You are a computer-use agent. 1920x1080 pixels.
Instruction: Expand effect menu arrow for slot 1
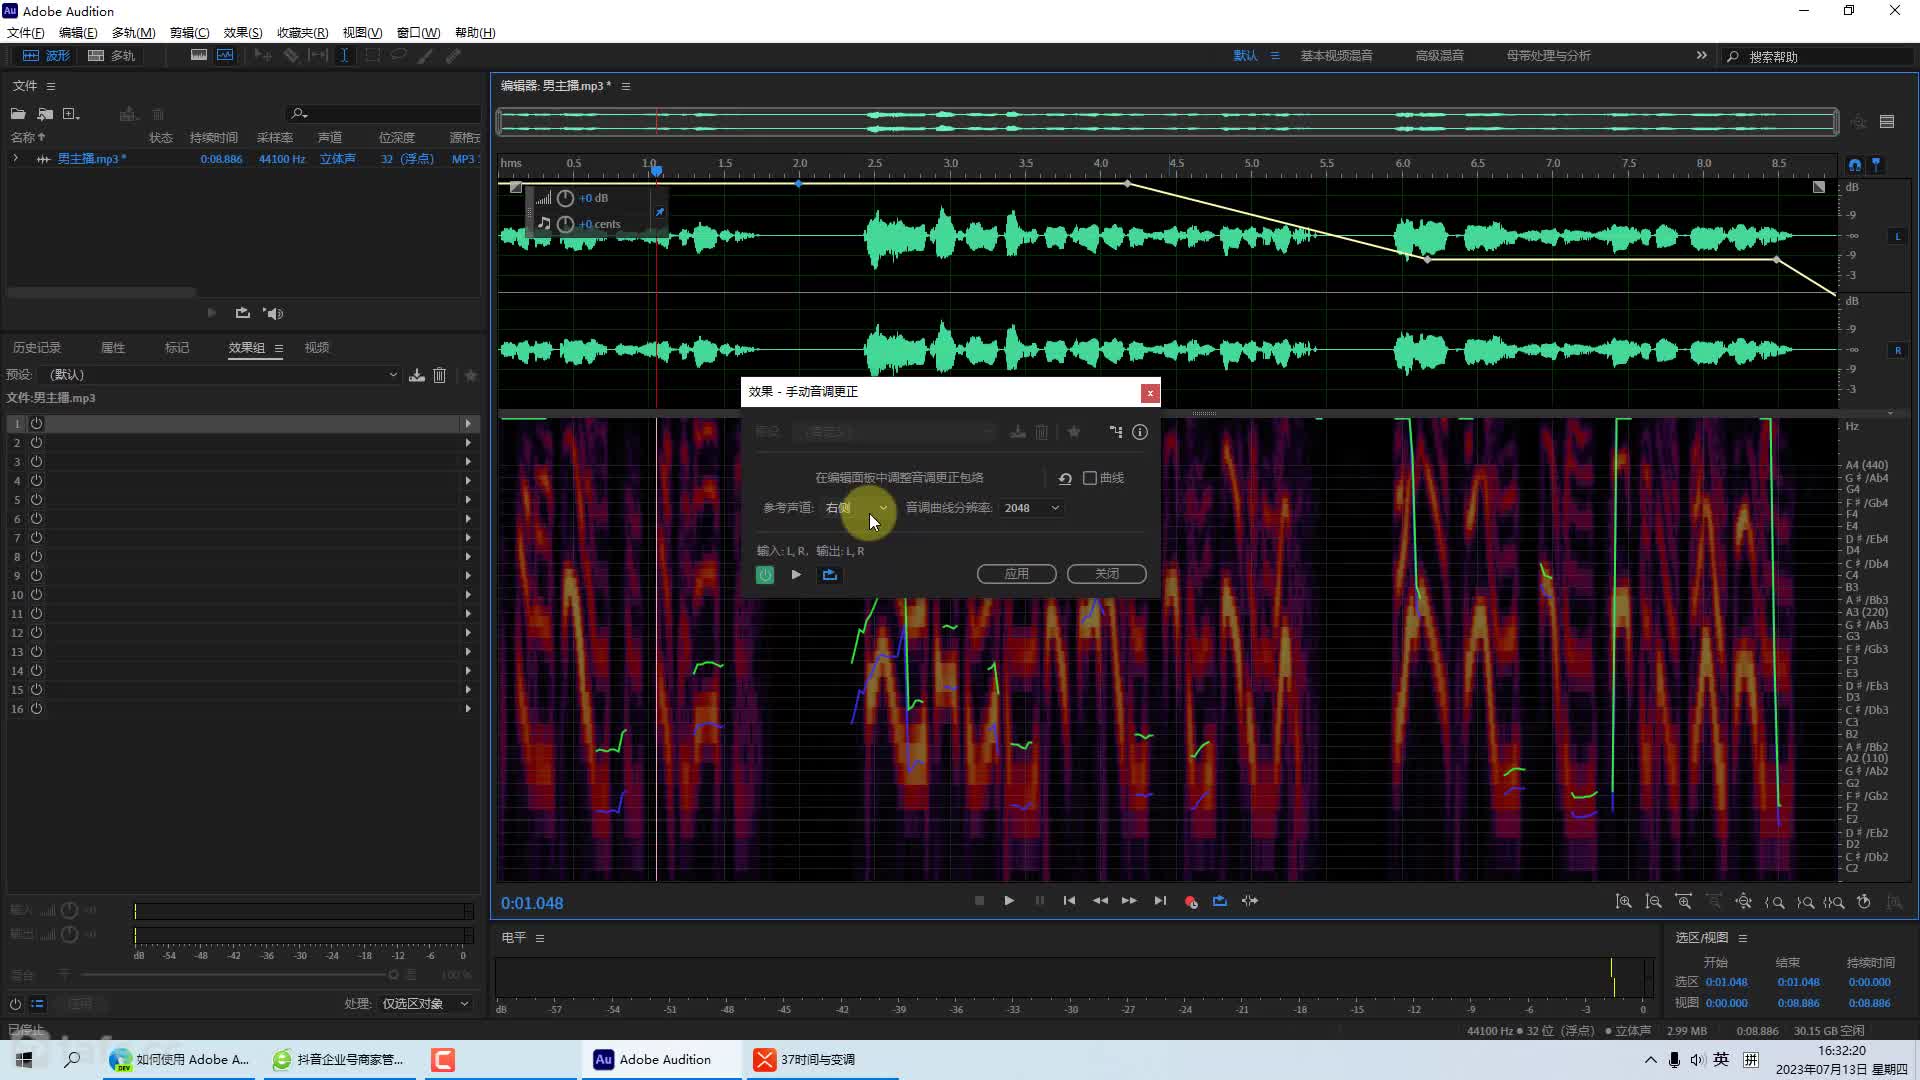[x=468, y=424]
